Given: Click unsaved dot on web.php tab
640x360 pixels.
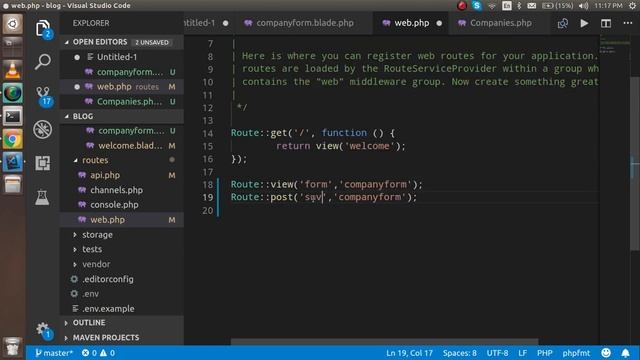Looking at the screenshot, I should (x=439, y=23).
